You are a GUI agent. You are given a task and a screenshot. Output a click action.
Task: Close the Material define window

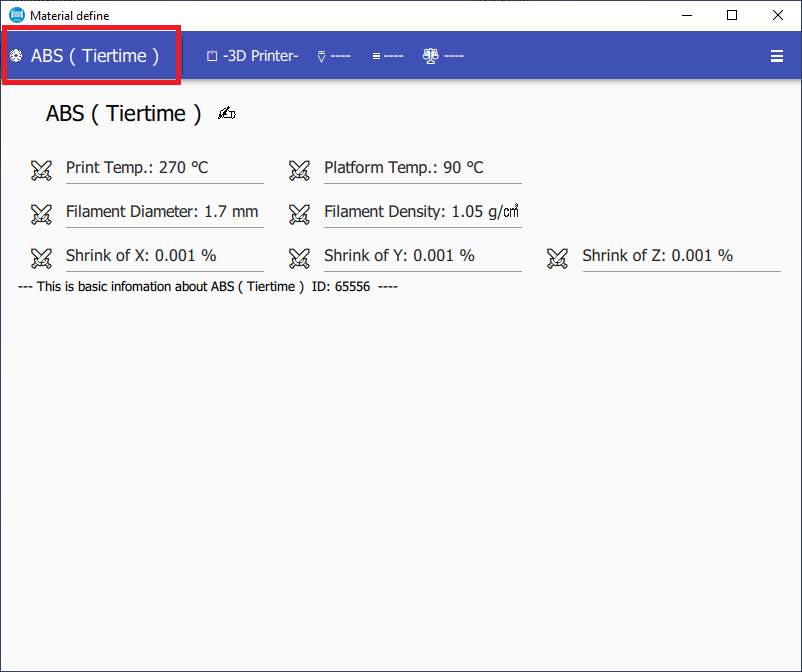pyautogui.click(x=777, y=15)
